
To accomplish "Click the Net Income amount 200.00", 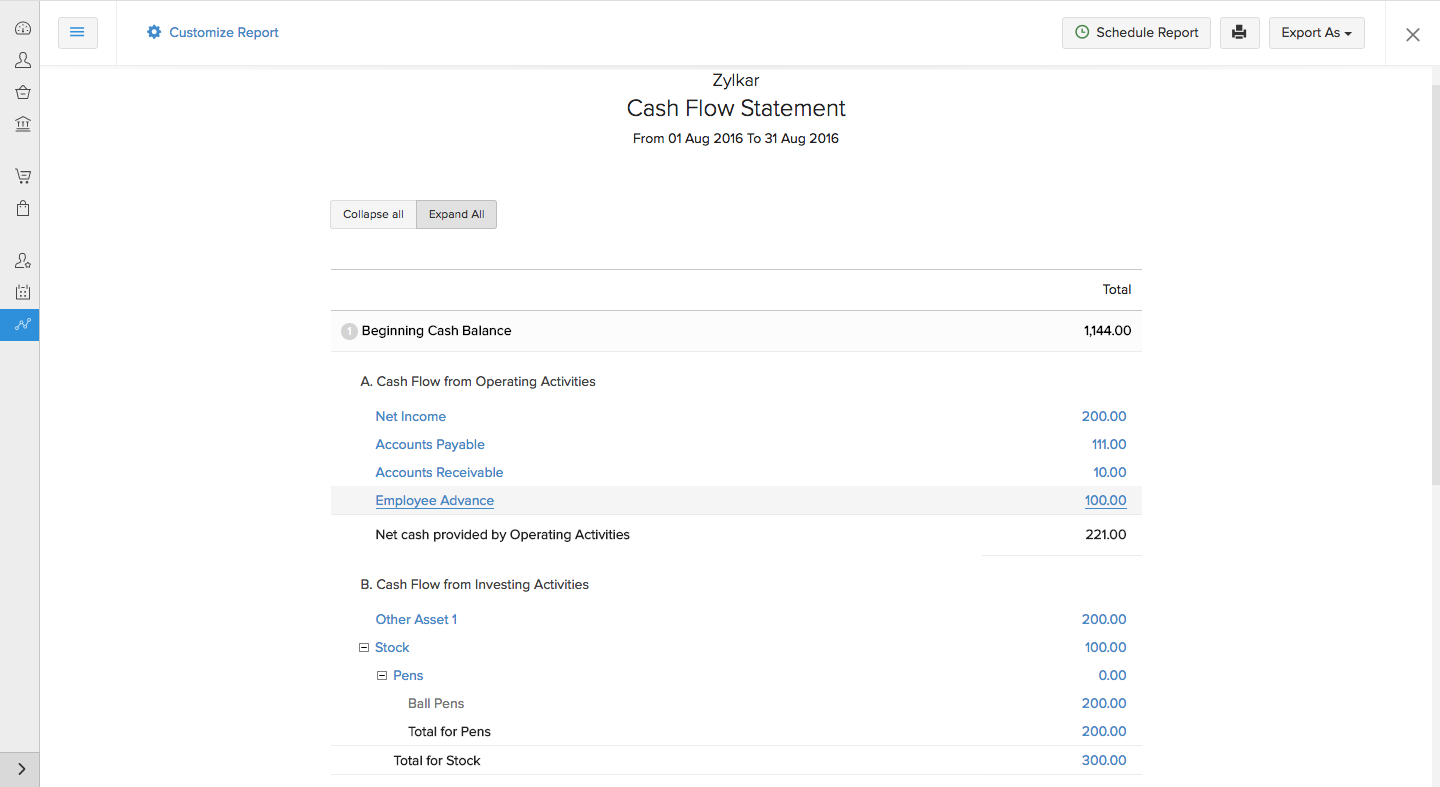I will coord(1103,417).
